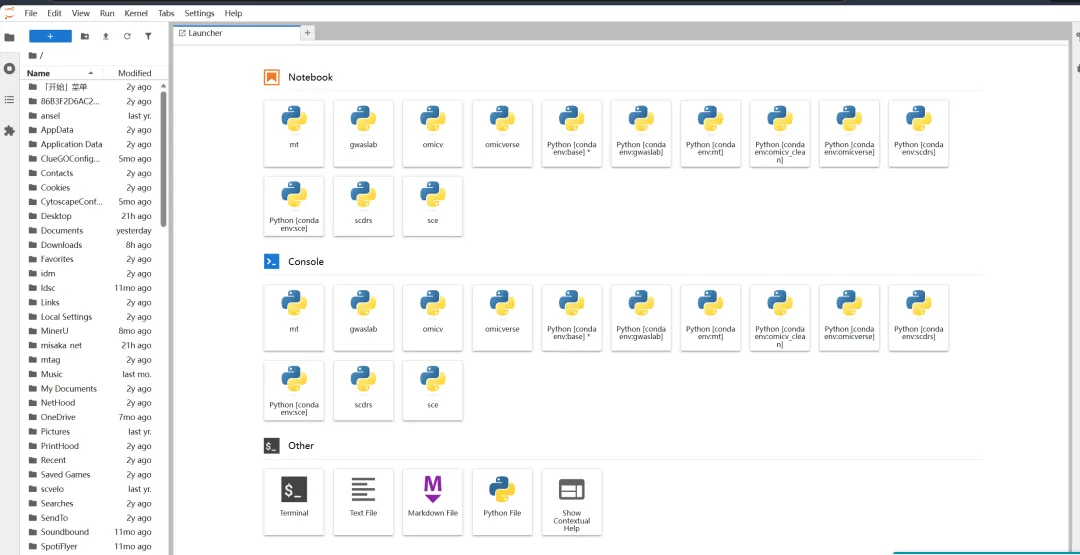This screenshot has height=555, width=1080.
Task: Select the misaka net folder
Action: [90, 346]
